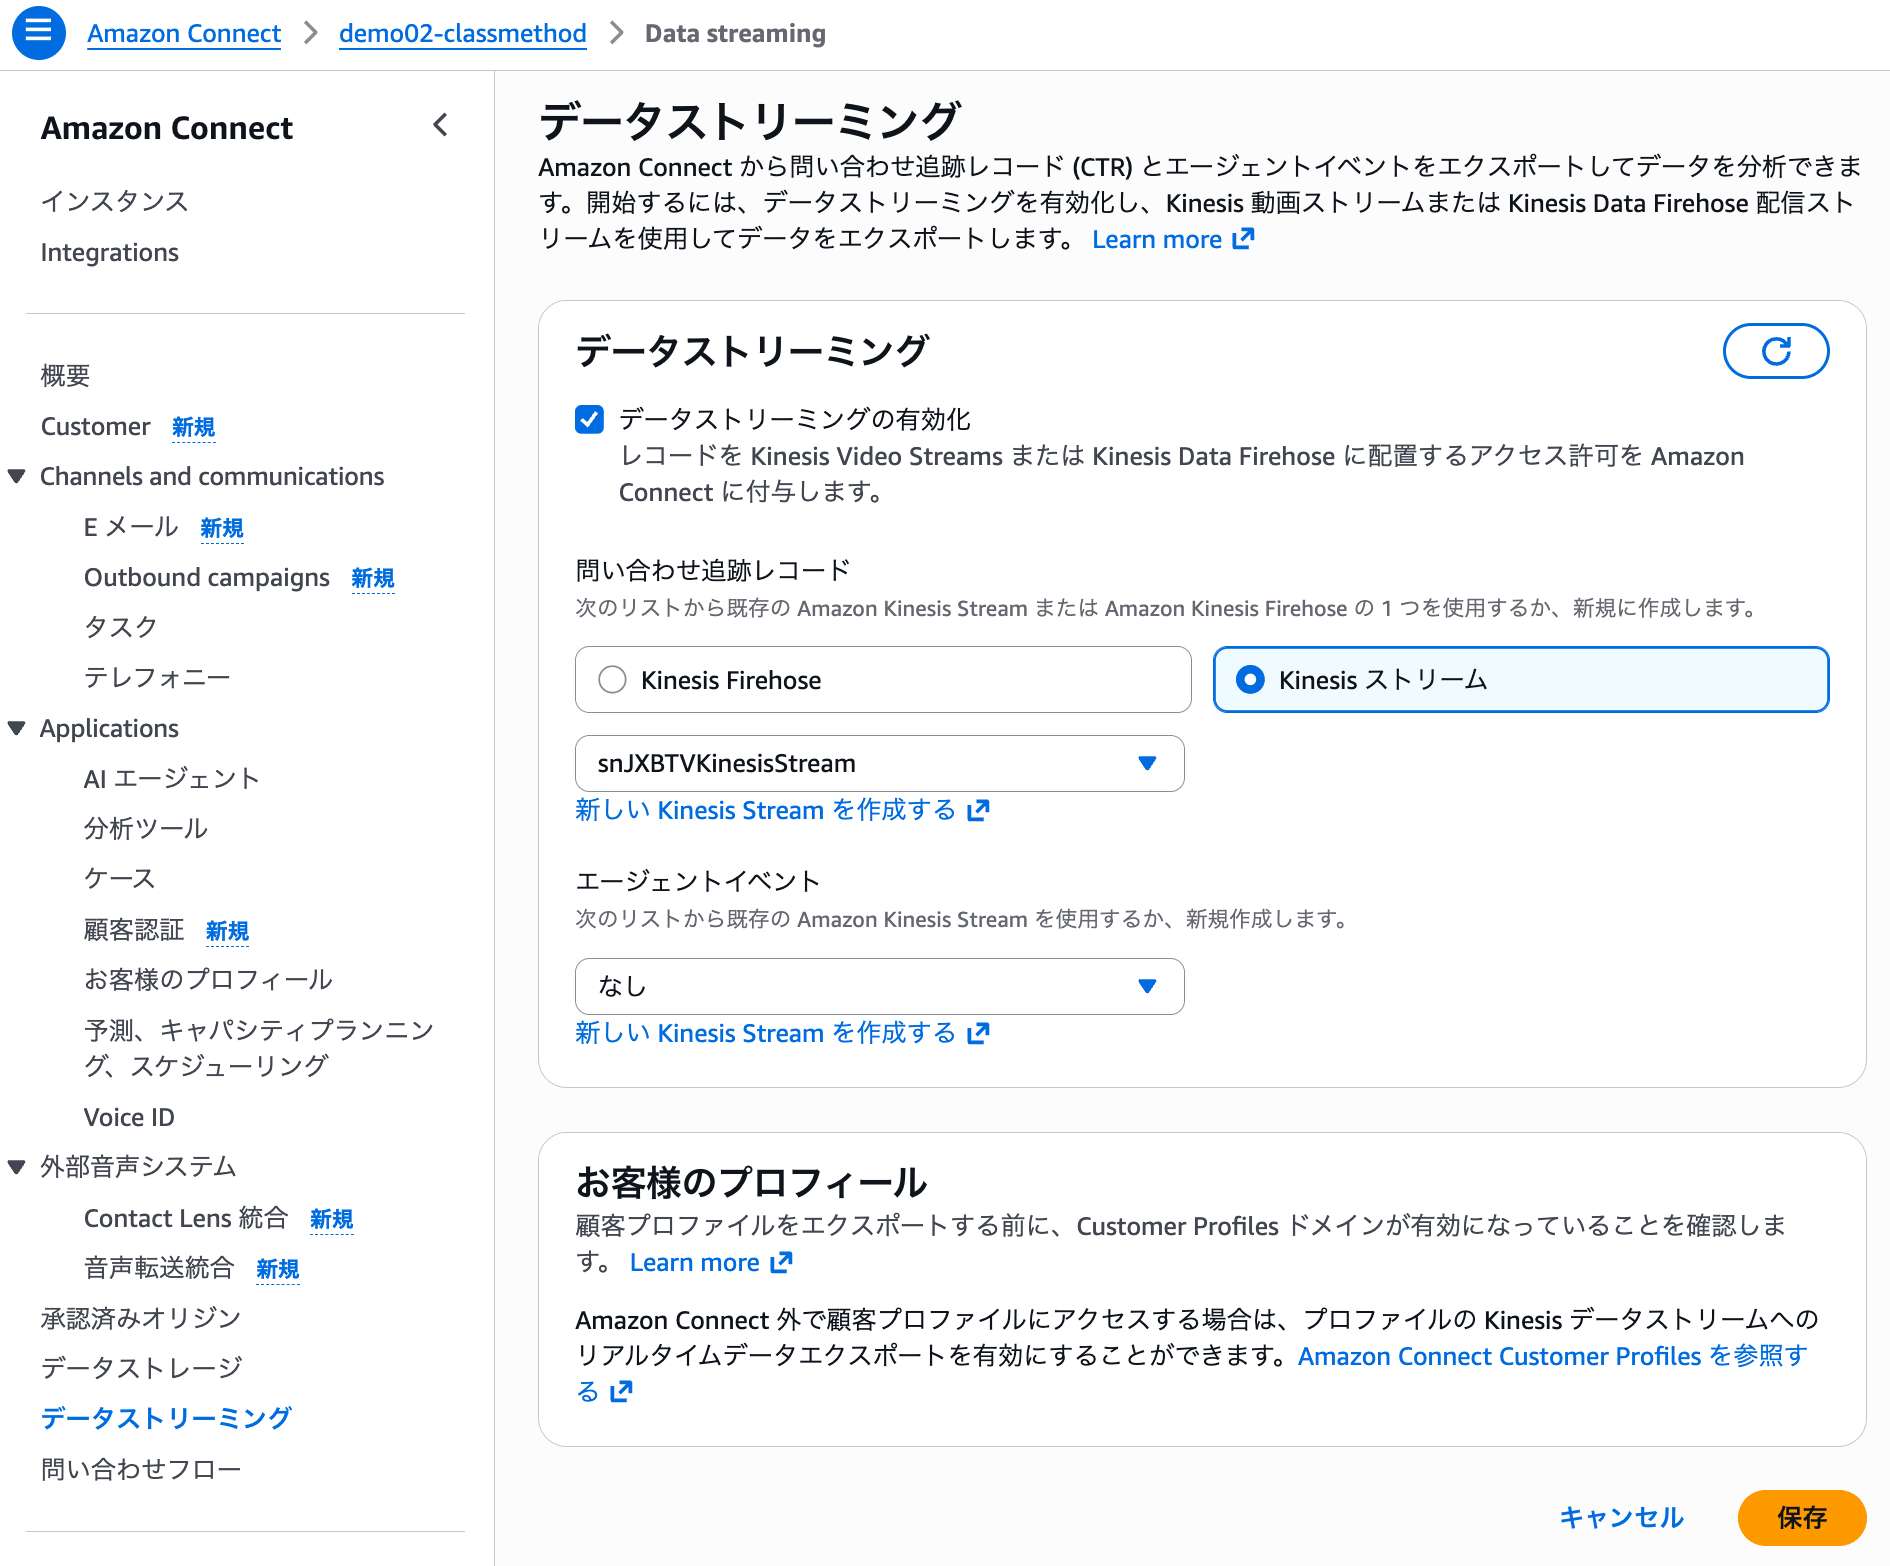This screenshot has height=1566, width=1890.
Task: Open 顧客認証 settings
Action: [x=134, y=930]
